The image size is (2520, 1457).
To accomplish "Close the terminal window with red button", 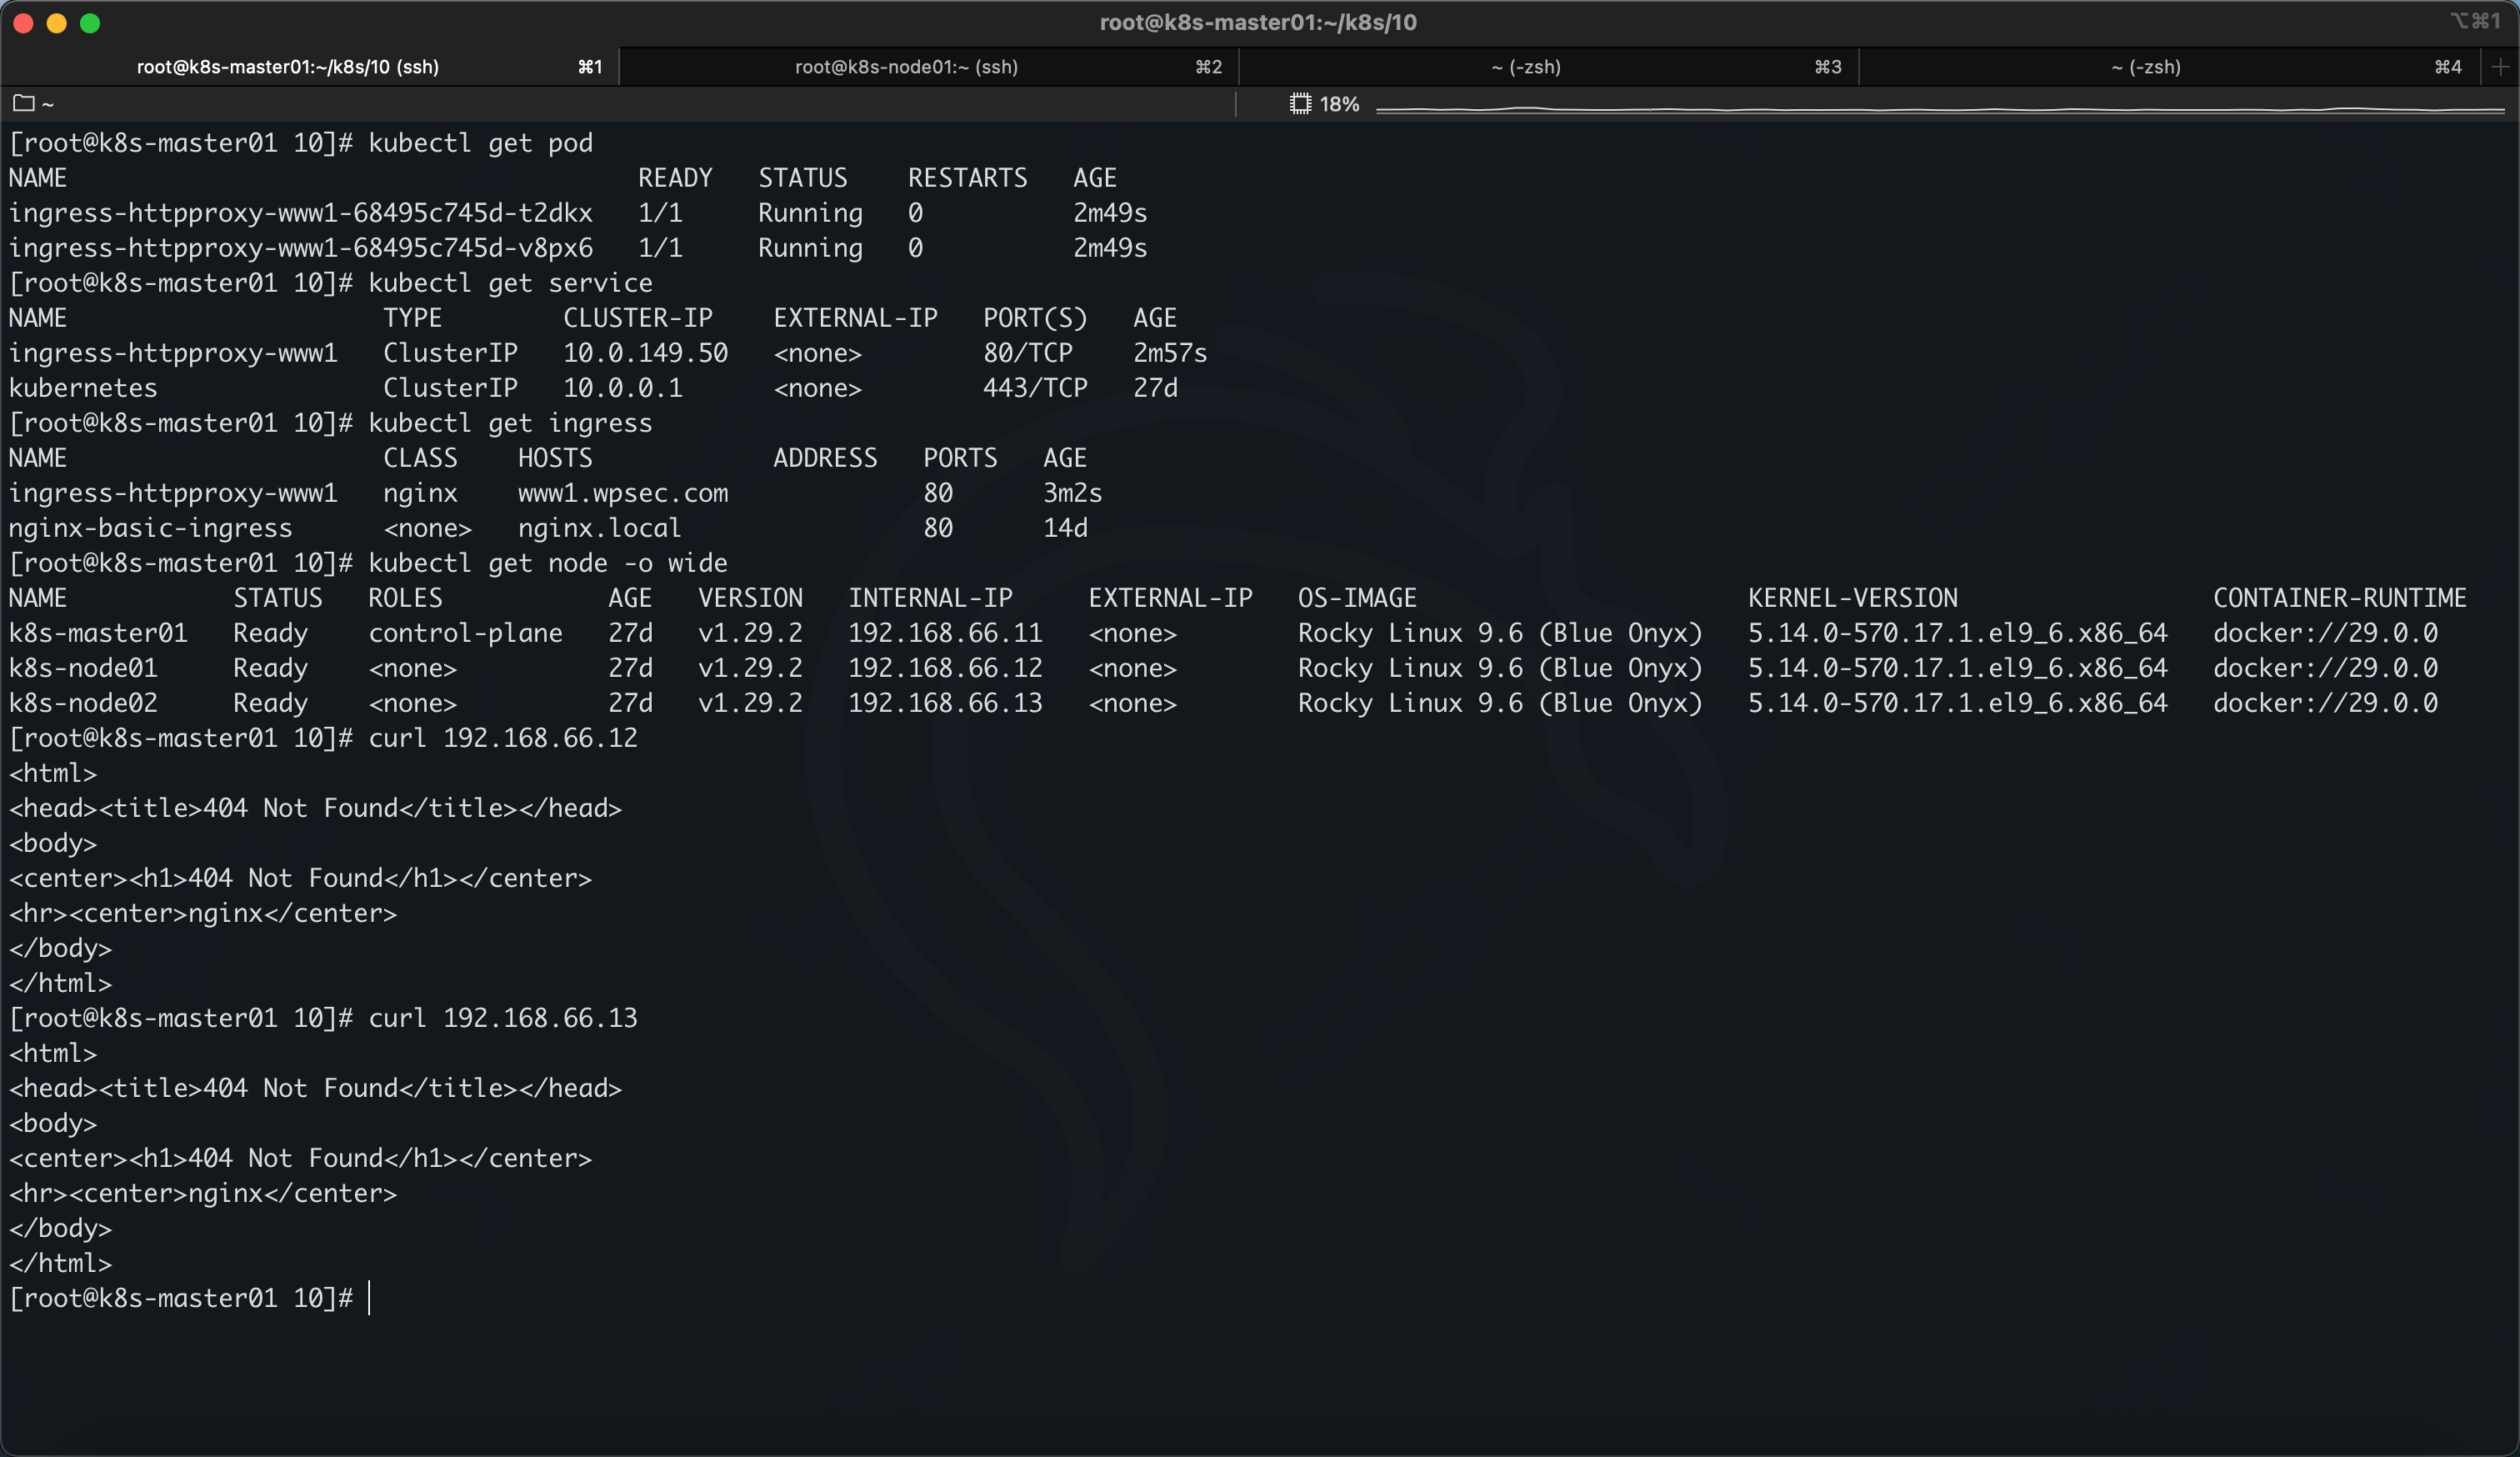I will click(24, 23).
